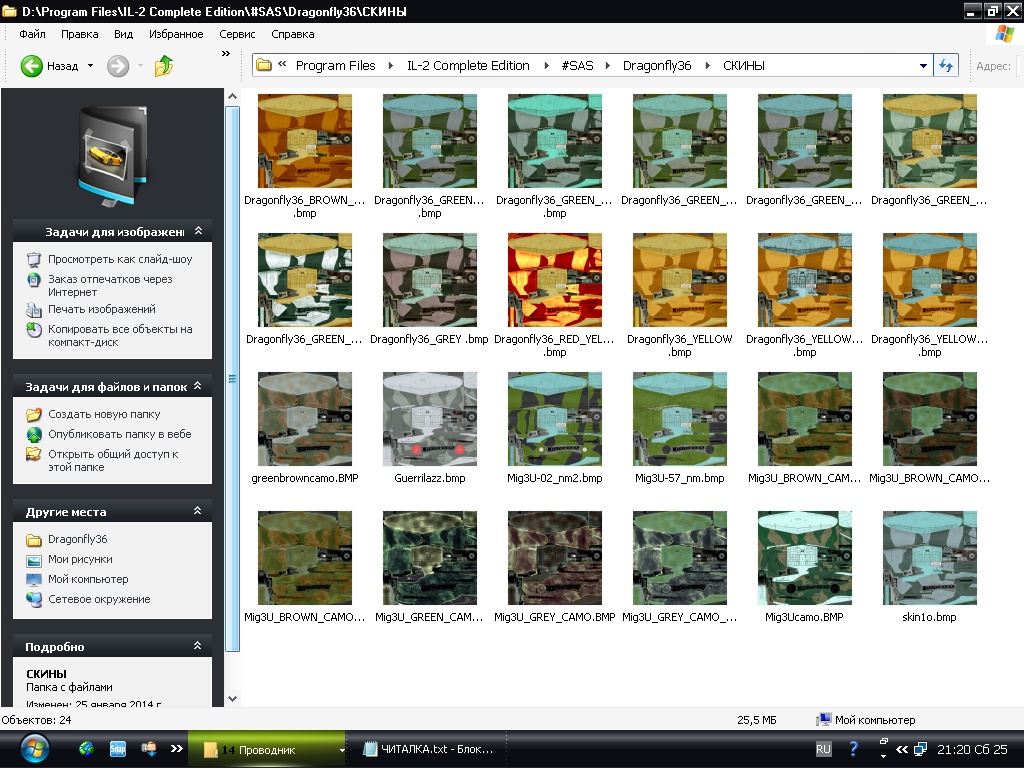Viewport: 1024px width, 768px height.
Task: Open the Справка menu
Action: pos(293,34)
